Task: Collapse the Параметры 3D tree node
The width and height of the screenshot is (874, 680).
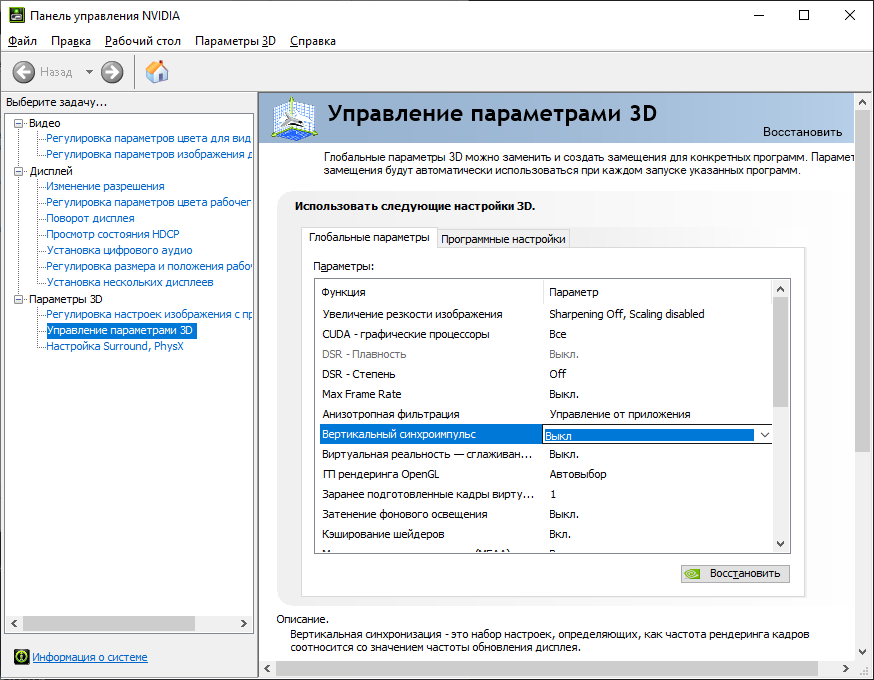Action: click(x=18, y=299)
